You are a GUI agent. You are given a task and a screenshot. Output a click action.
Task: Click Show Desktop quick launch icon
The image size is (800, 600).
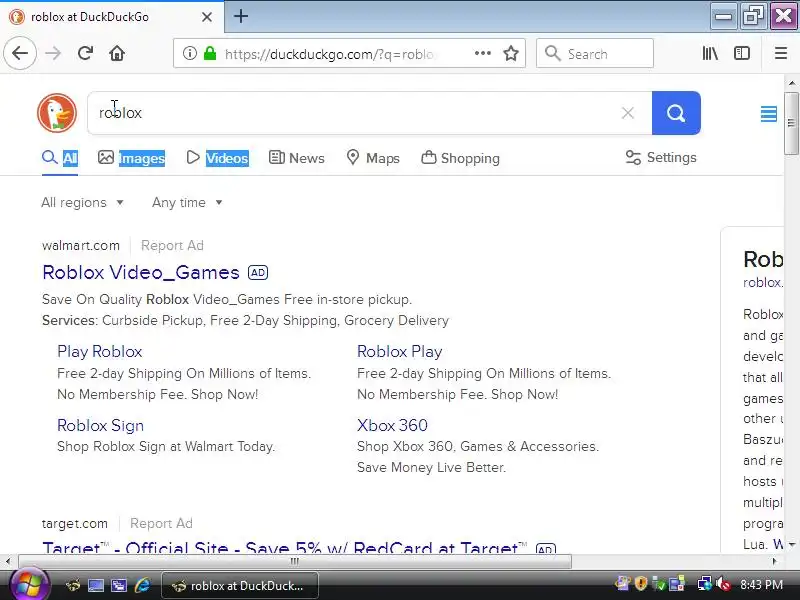(95, 585)
